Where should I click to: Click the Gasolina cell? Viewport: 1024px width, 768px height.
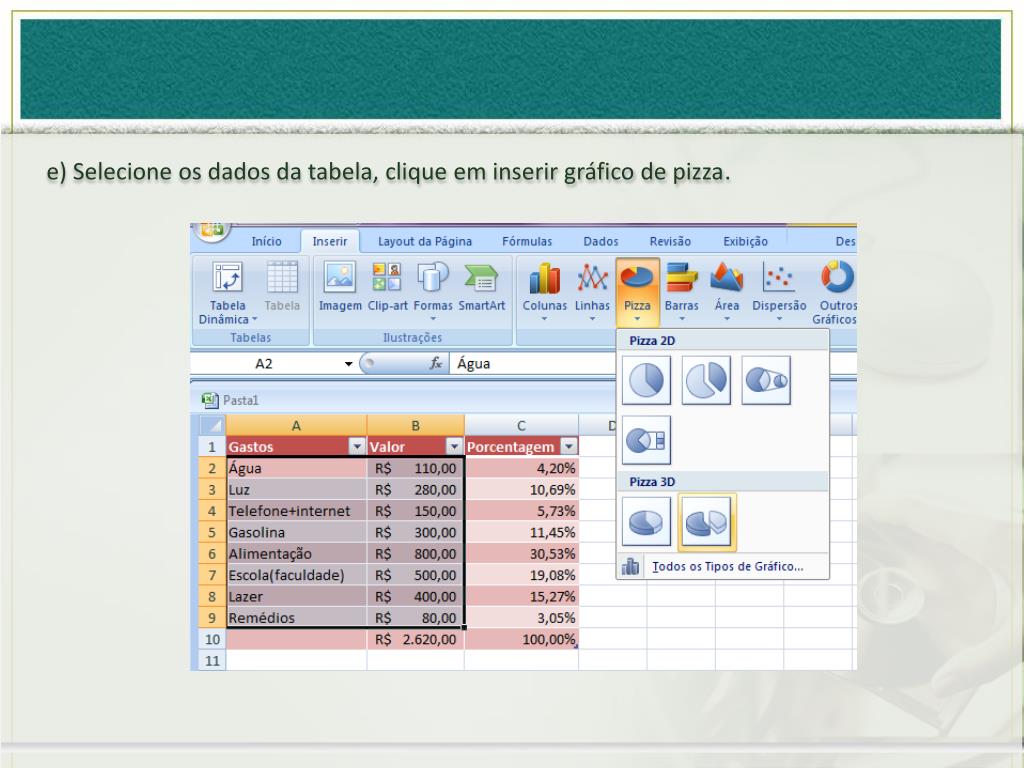(296, 532)
